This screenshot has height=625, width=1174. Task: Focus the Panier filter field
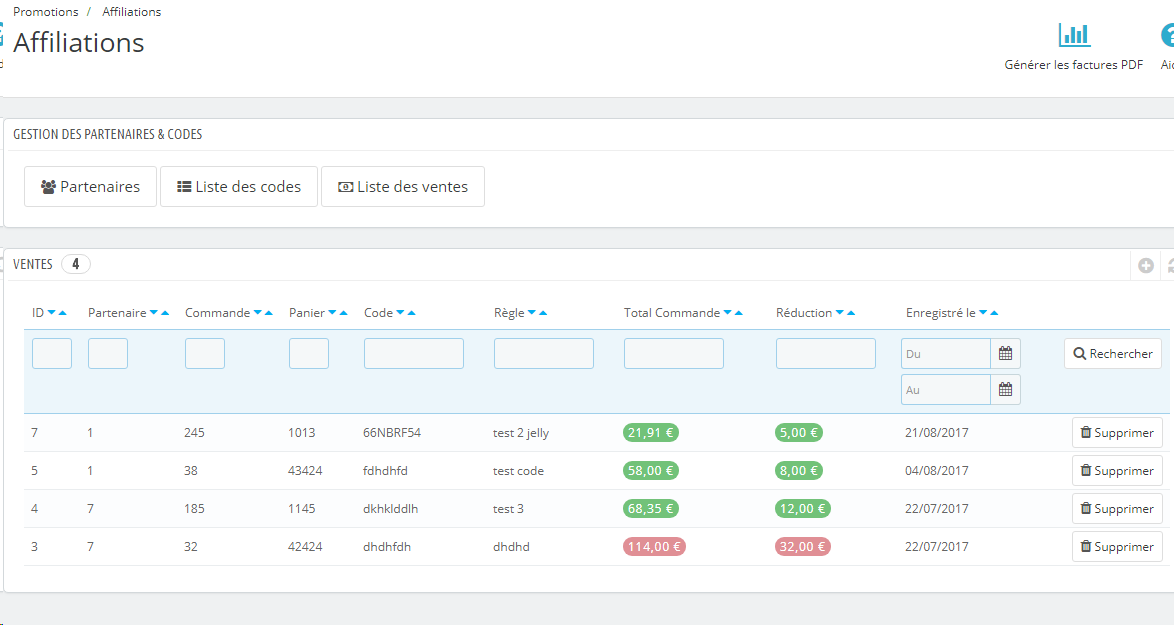click(309, 353)
